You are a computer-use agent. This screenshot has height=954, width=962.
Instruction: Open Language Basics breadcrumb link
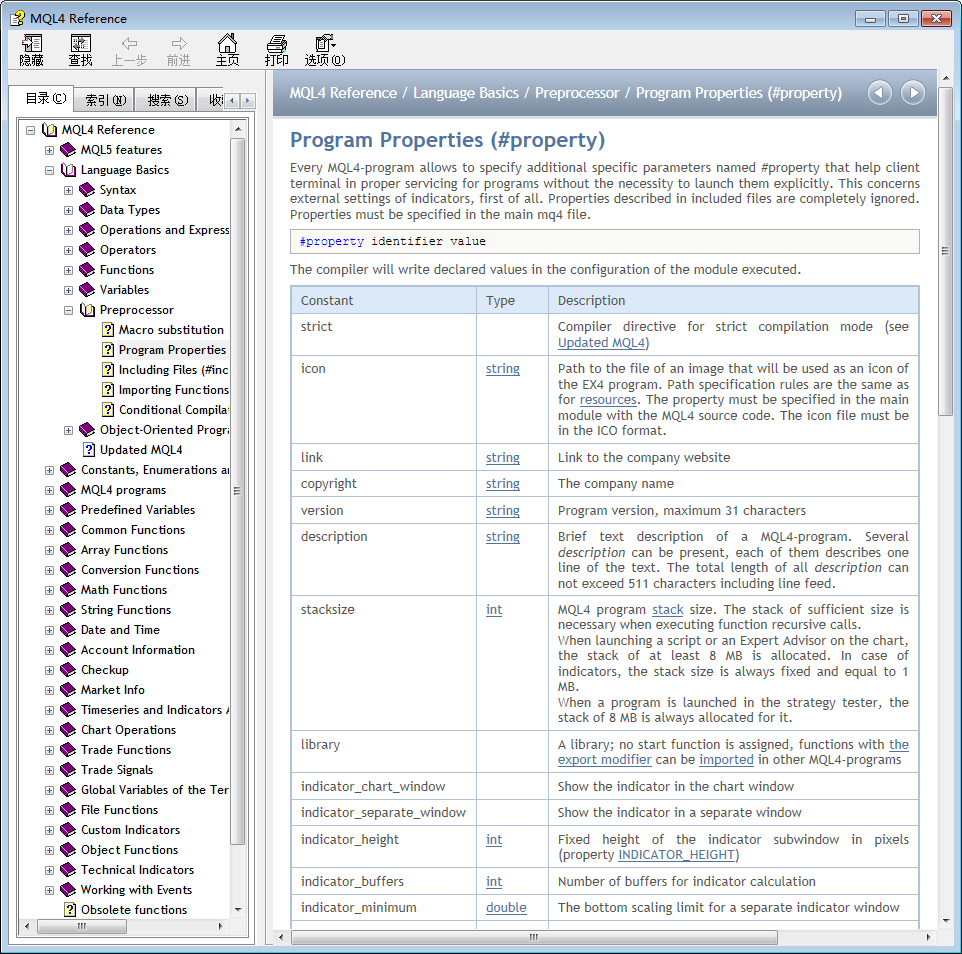[x=466, y=93]
